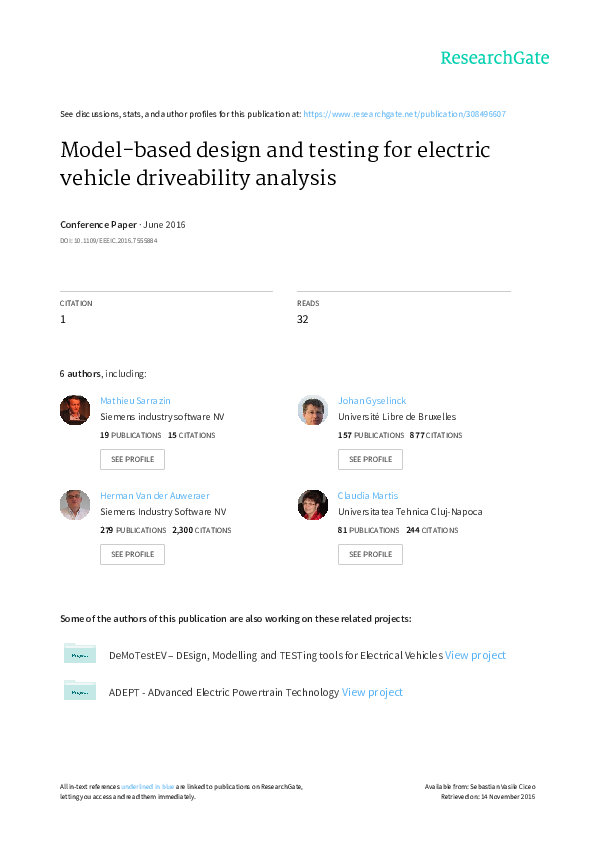
Task: Click SEE PROFILE under Johan Gyselinck
Action: click(x=370, y=459)
